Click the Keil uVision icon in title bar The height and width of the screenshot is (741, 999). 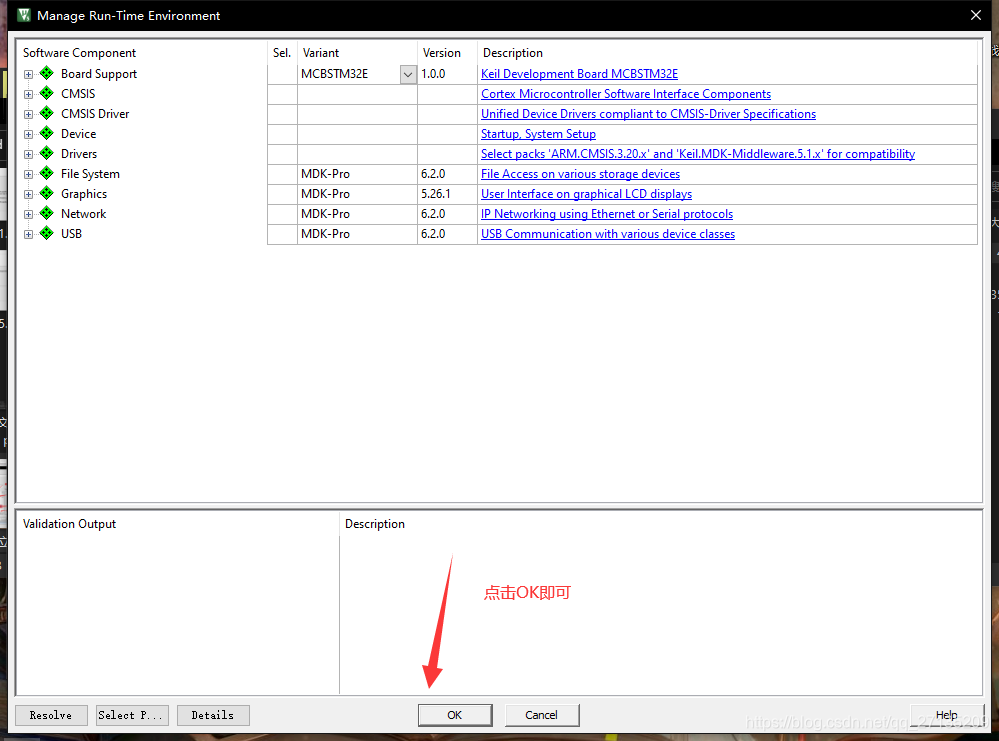(x=24, y=15)
